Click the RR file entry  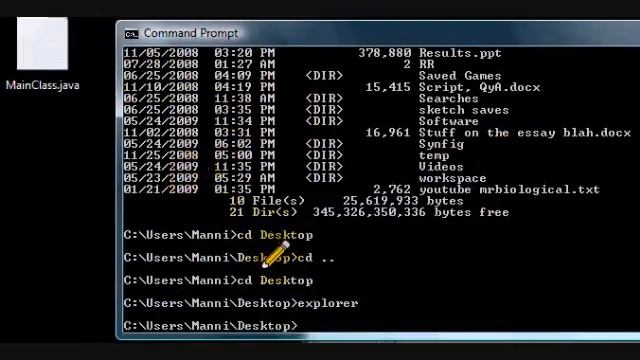427,64
